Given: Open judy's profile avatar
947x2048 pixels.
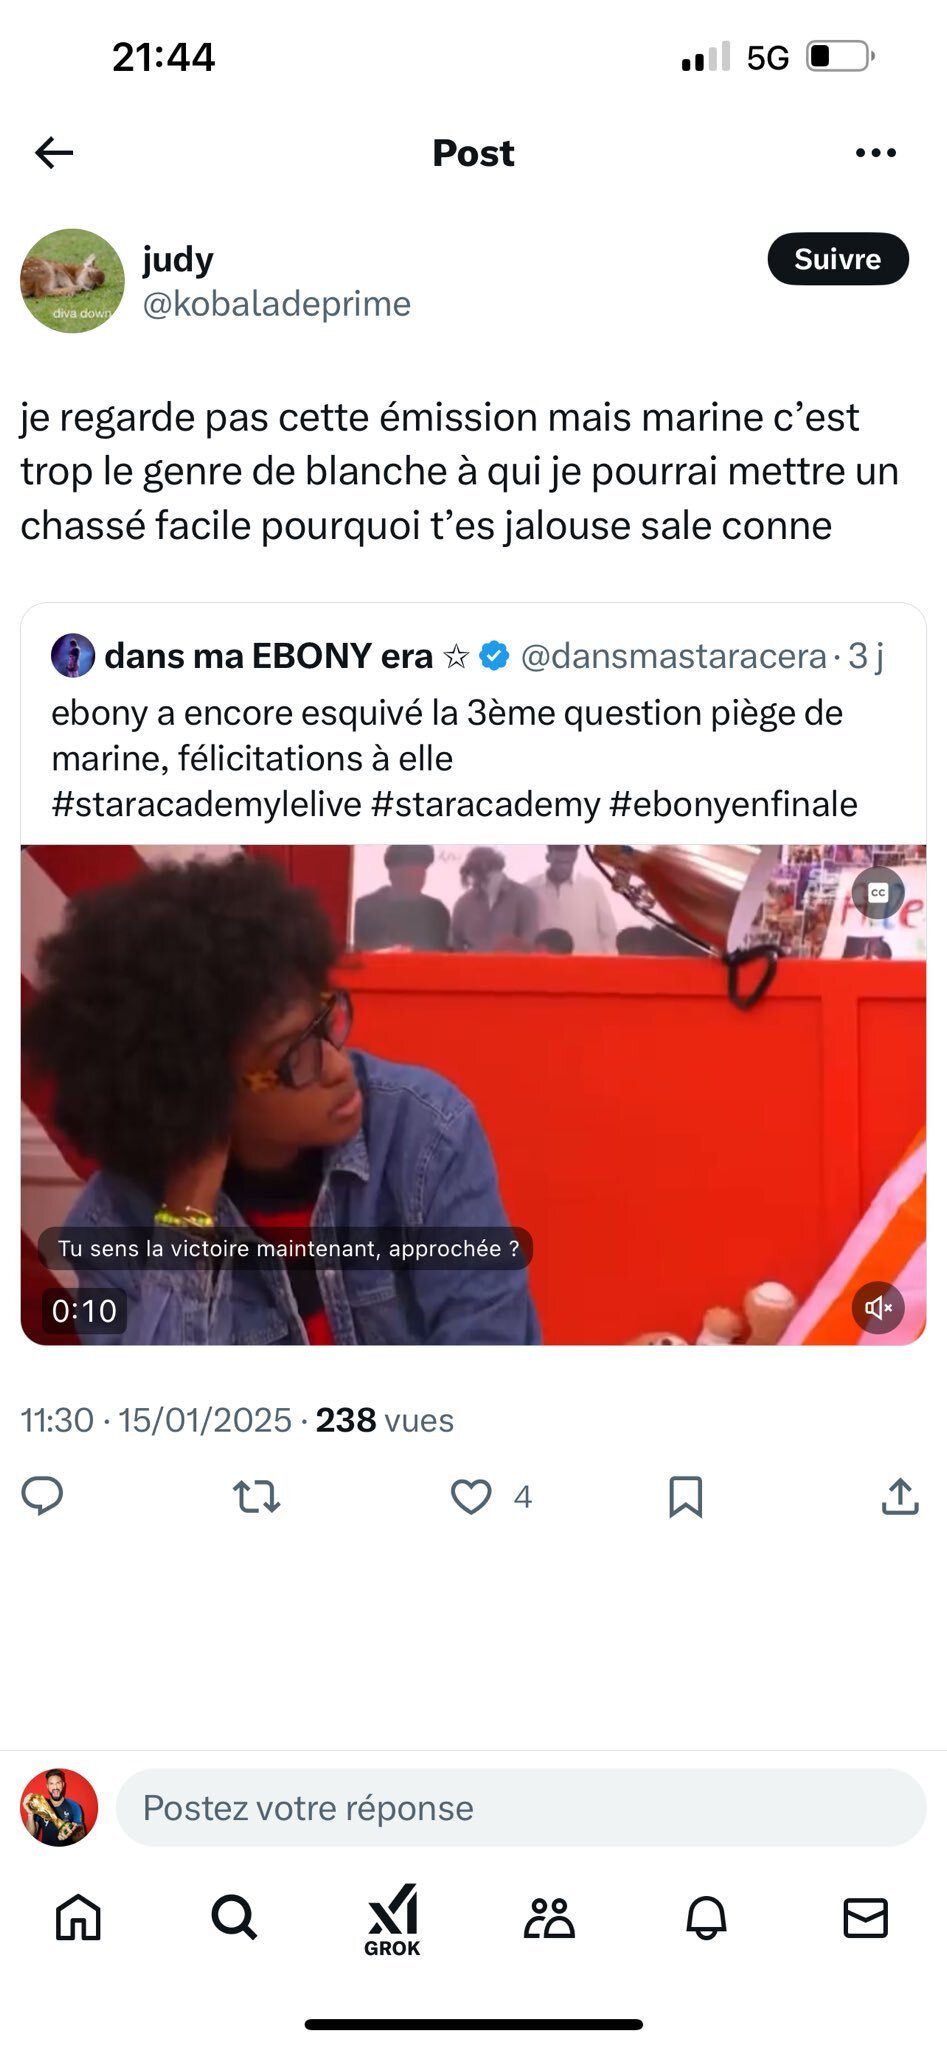Looking at the screenshot, I should tap(72, 281).
